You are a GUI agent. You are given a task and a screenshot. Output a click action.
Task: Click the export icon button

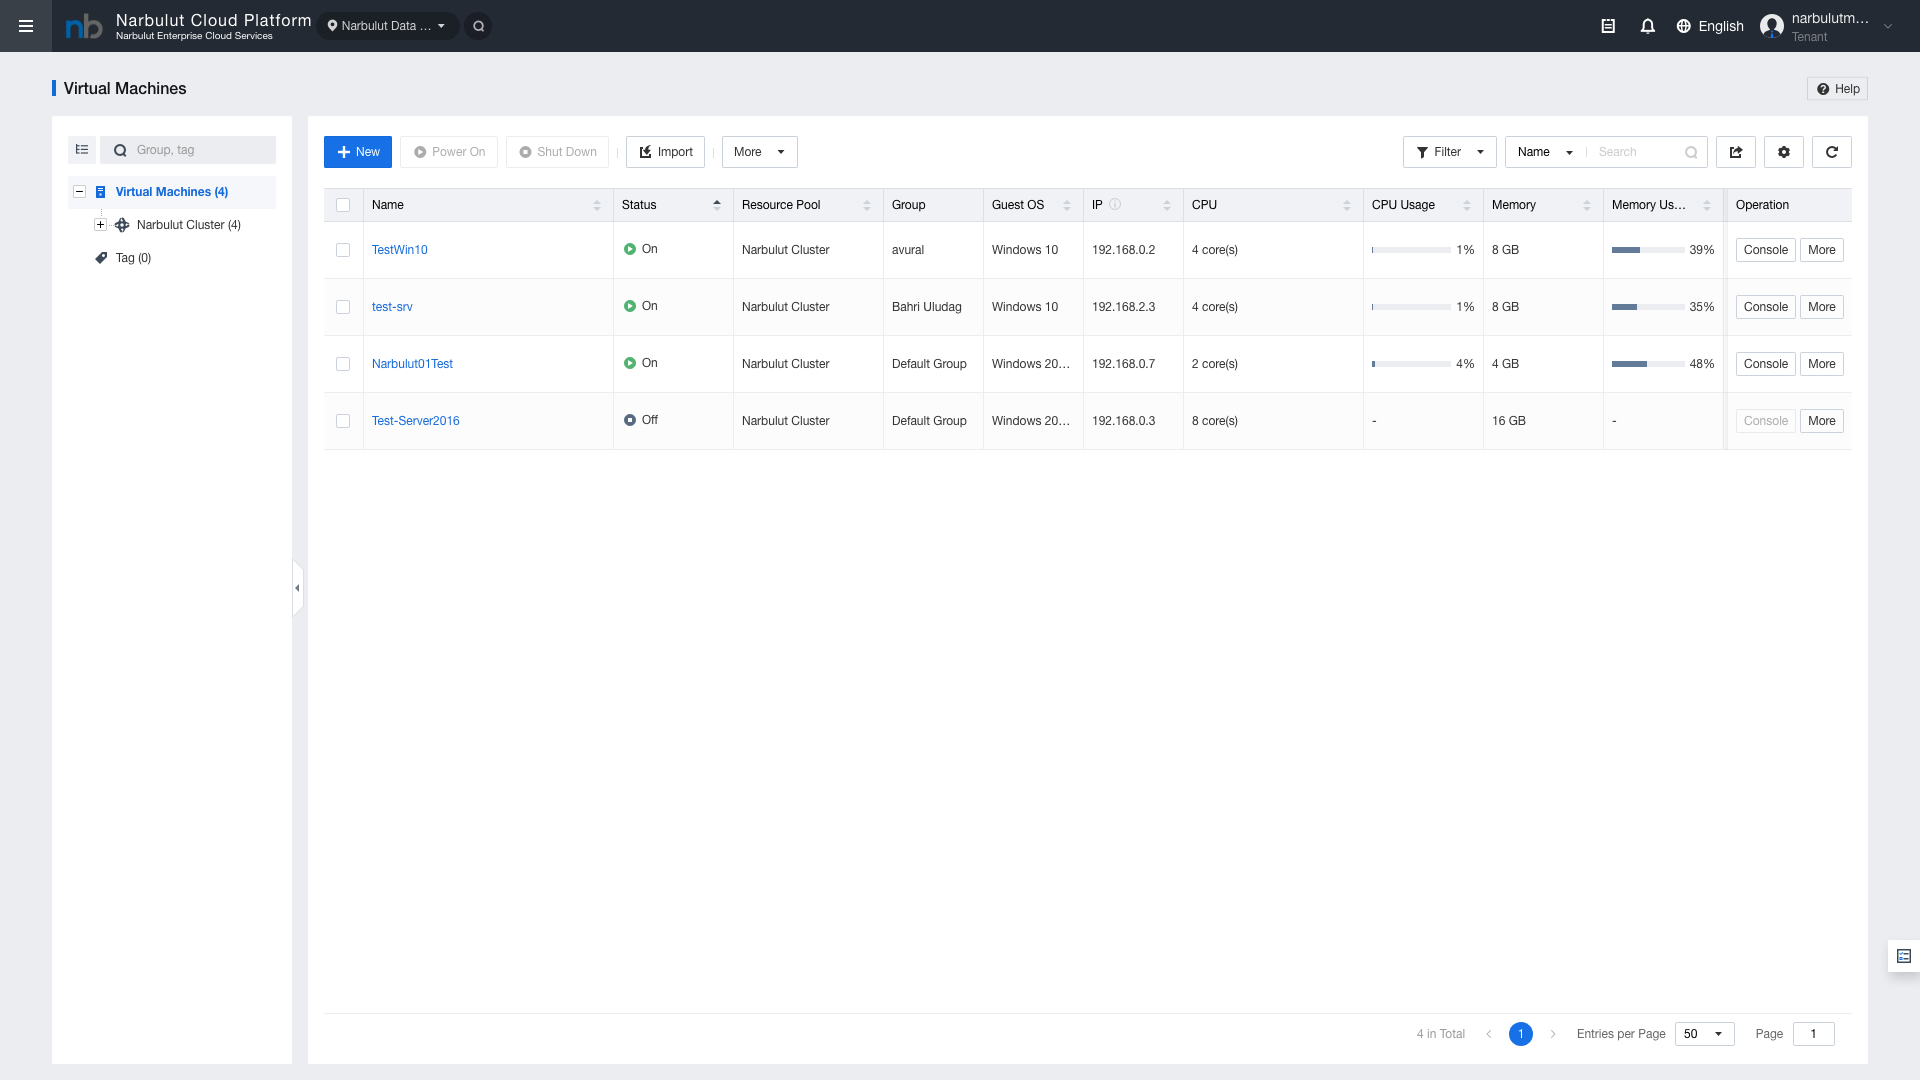pos(1736,152)
